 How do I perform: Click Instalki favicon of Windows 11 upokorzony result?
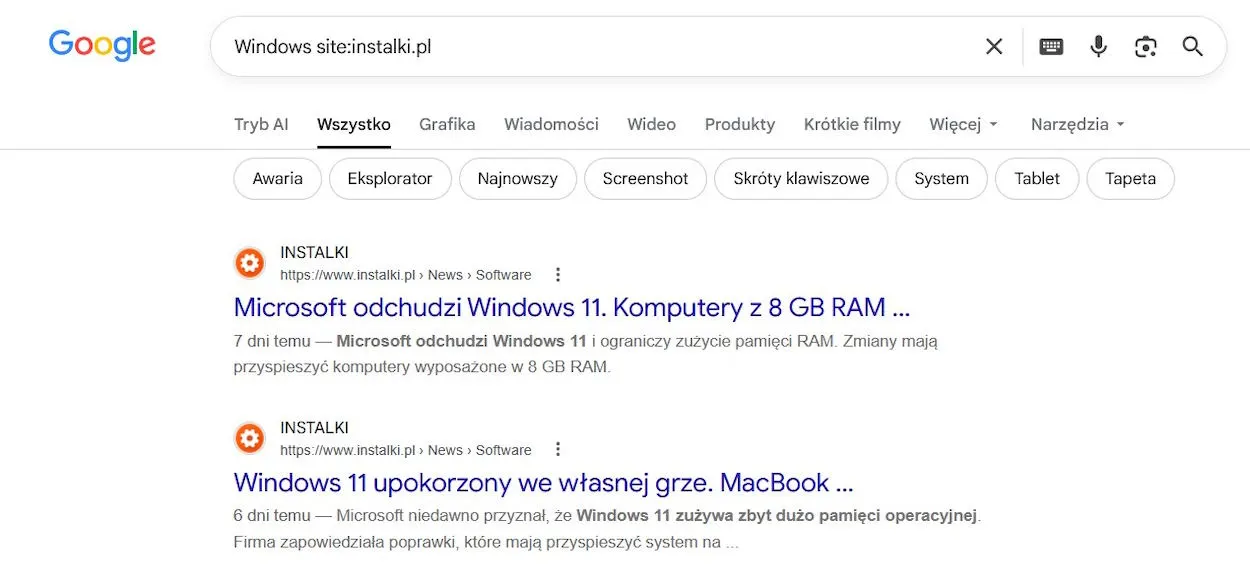point(250,438)
